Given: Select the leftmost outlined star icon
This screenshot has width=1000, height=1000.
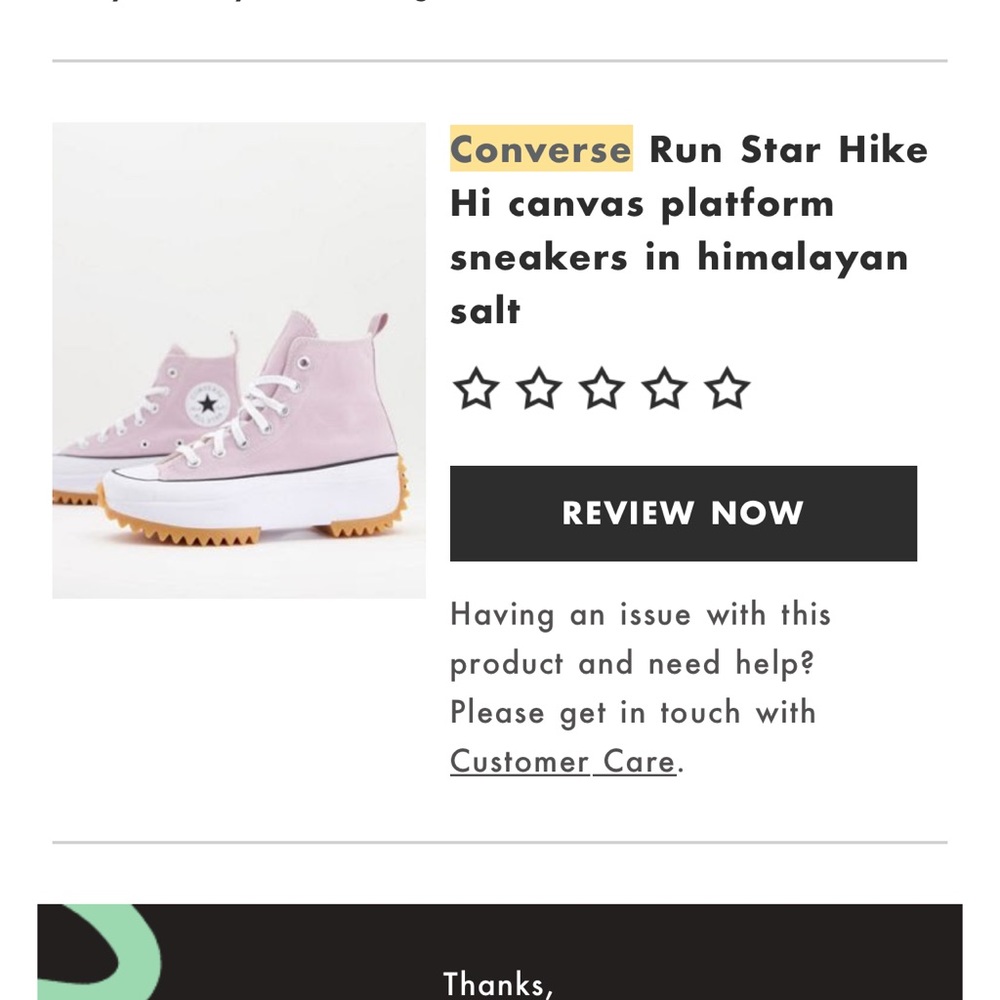Looking at the screenshot, I should (x=477, y=389).
